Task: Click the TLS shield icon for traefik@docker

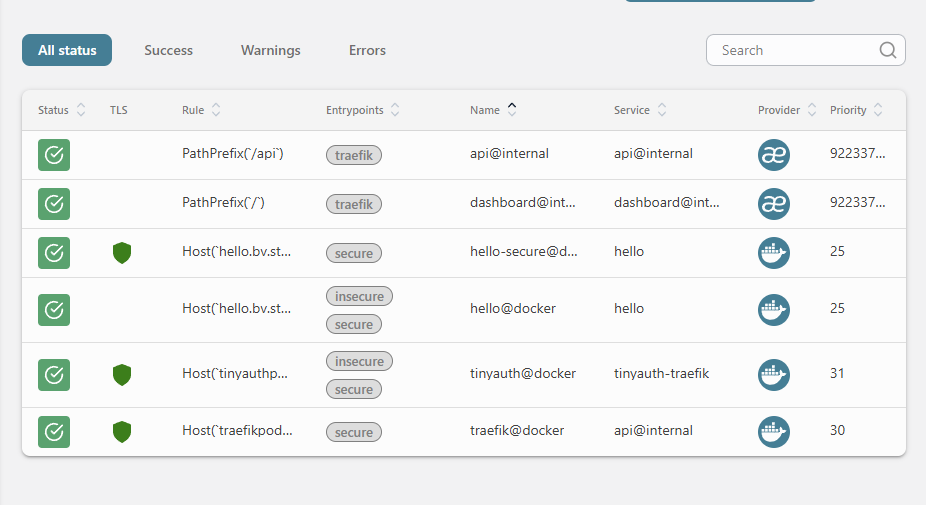Action: pyautogui.click(x=122, y=432)
